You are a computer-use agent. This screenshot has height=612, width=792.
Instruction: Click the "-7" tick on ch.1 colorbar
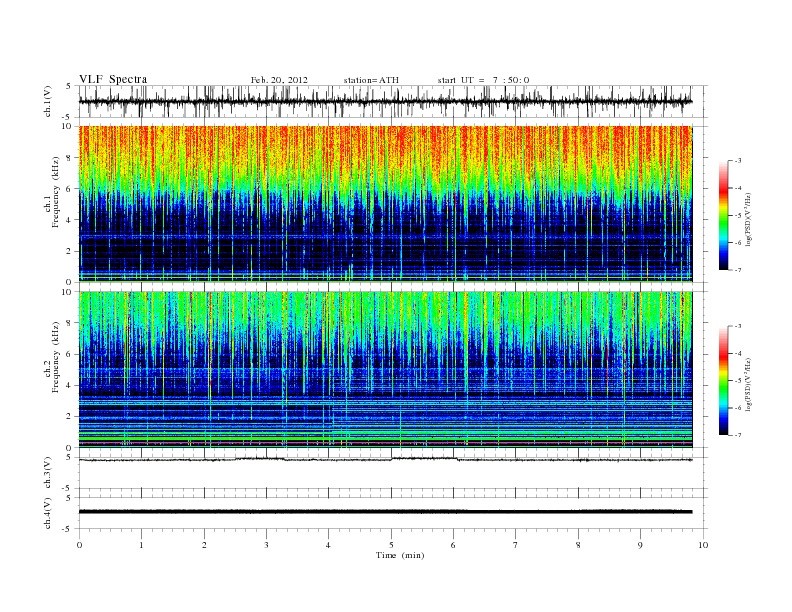pos(738,270)
